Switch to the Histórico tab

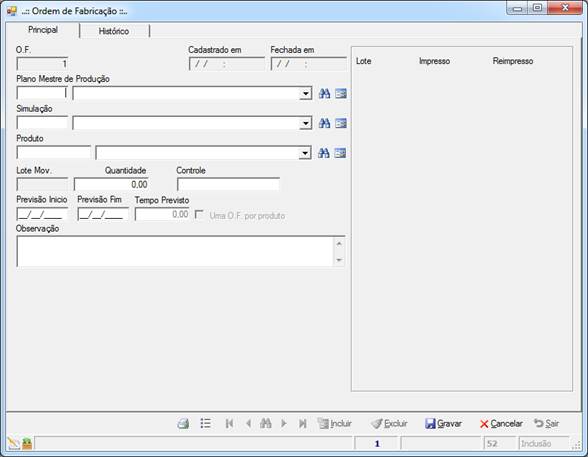pyautogui.click(x=114, y=31)
